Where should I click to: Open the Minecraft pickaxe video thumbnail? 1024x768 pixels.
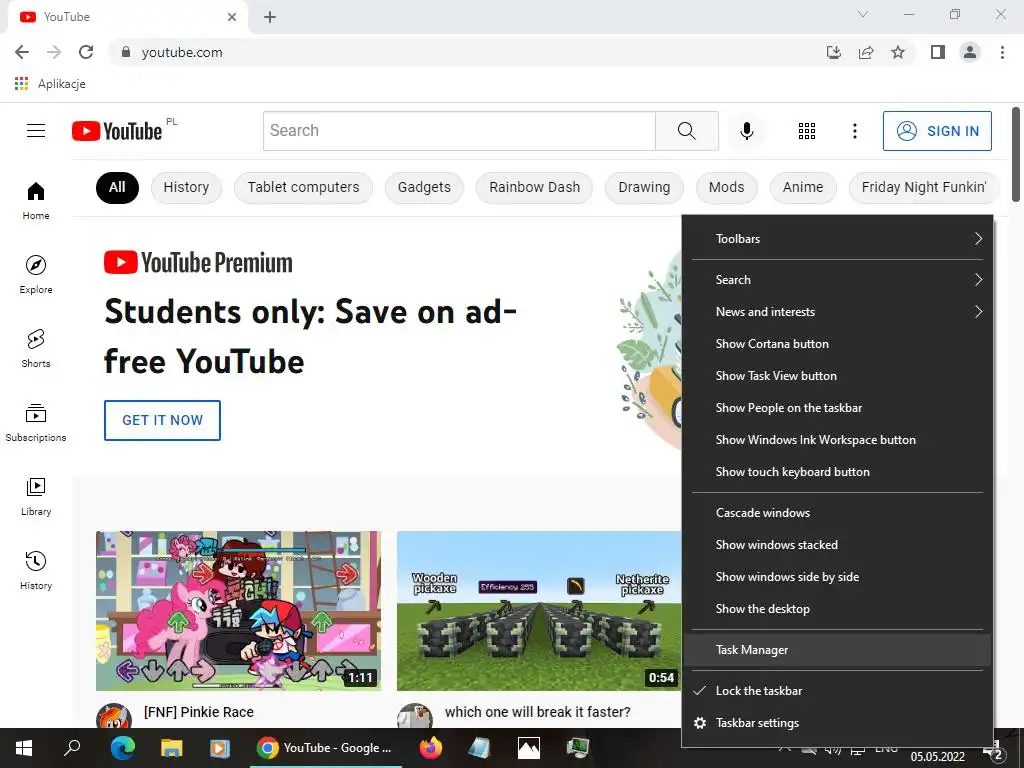pos(539,611)
